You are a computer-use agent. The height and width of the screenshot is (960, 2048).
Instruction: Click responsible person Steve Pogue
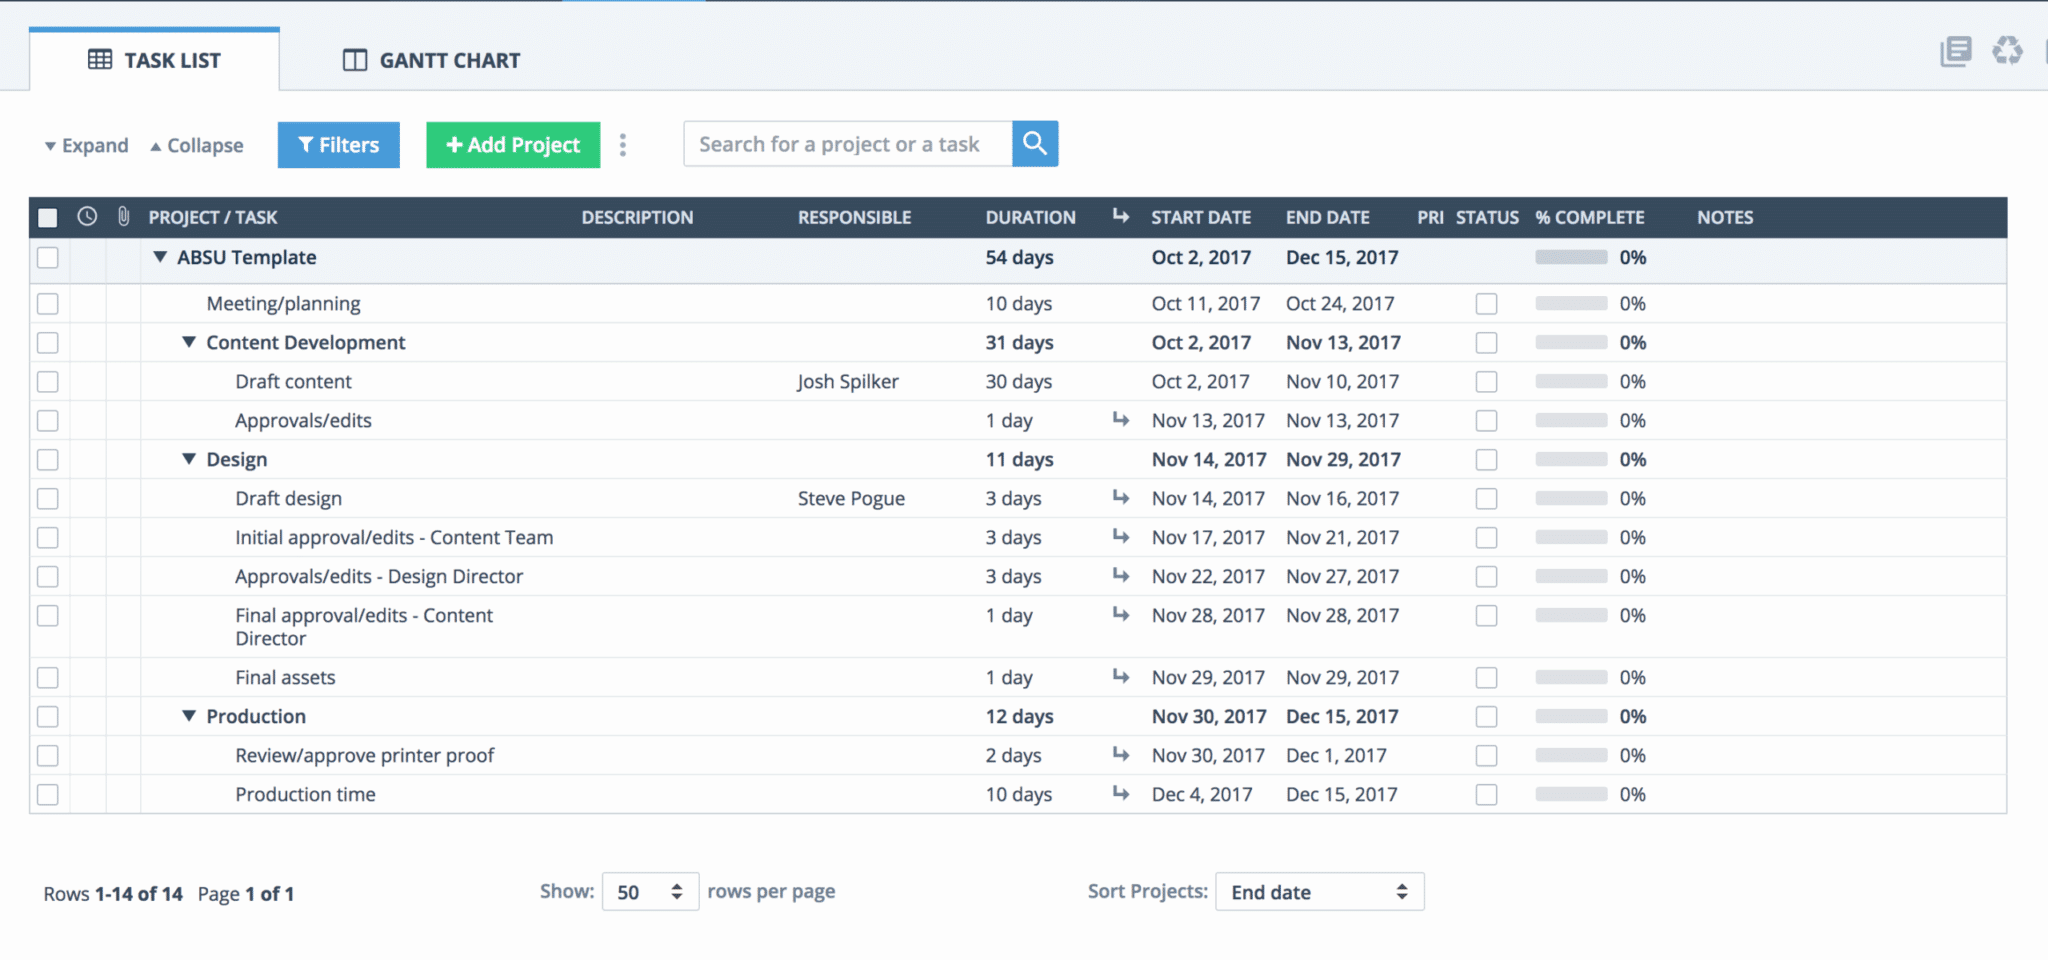click(x=851, y=498)
